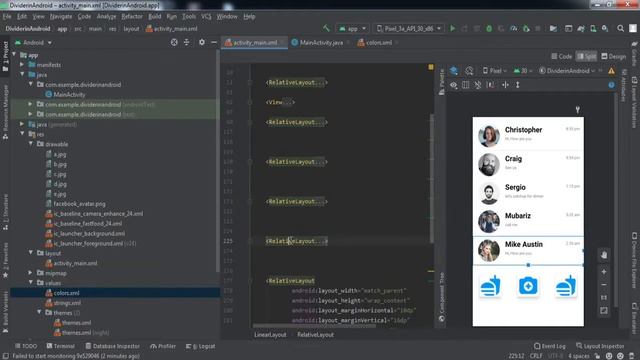Viewport: 640px width, 360px height.
Task: Click the layout warning triangle icon
Action: click(611, 71)
